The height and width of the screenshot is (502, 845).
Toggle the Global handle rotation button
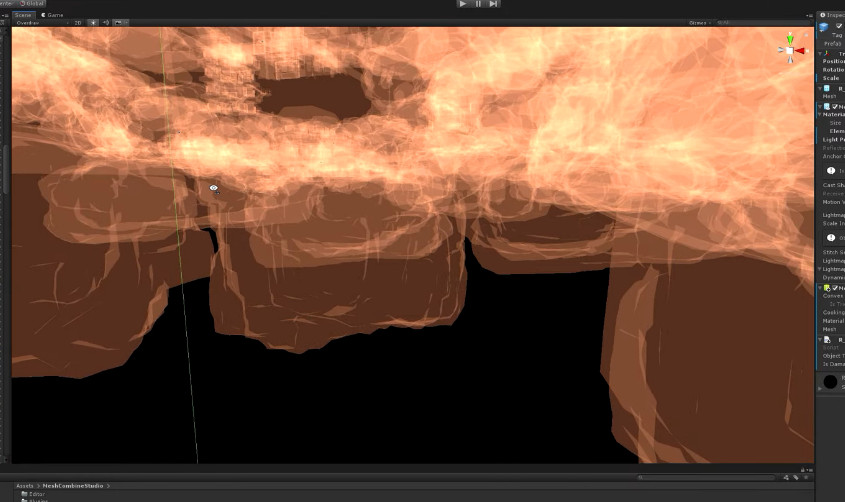click(x=32, y=3)
